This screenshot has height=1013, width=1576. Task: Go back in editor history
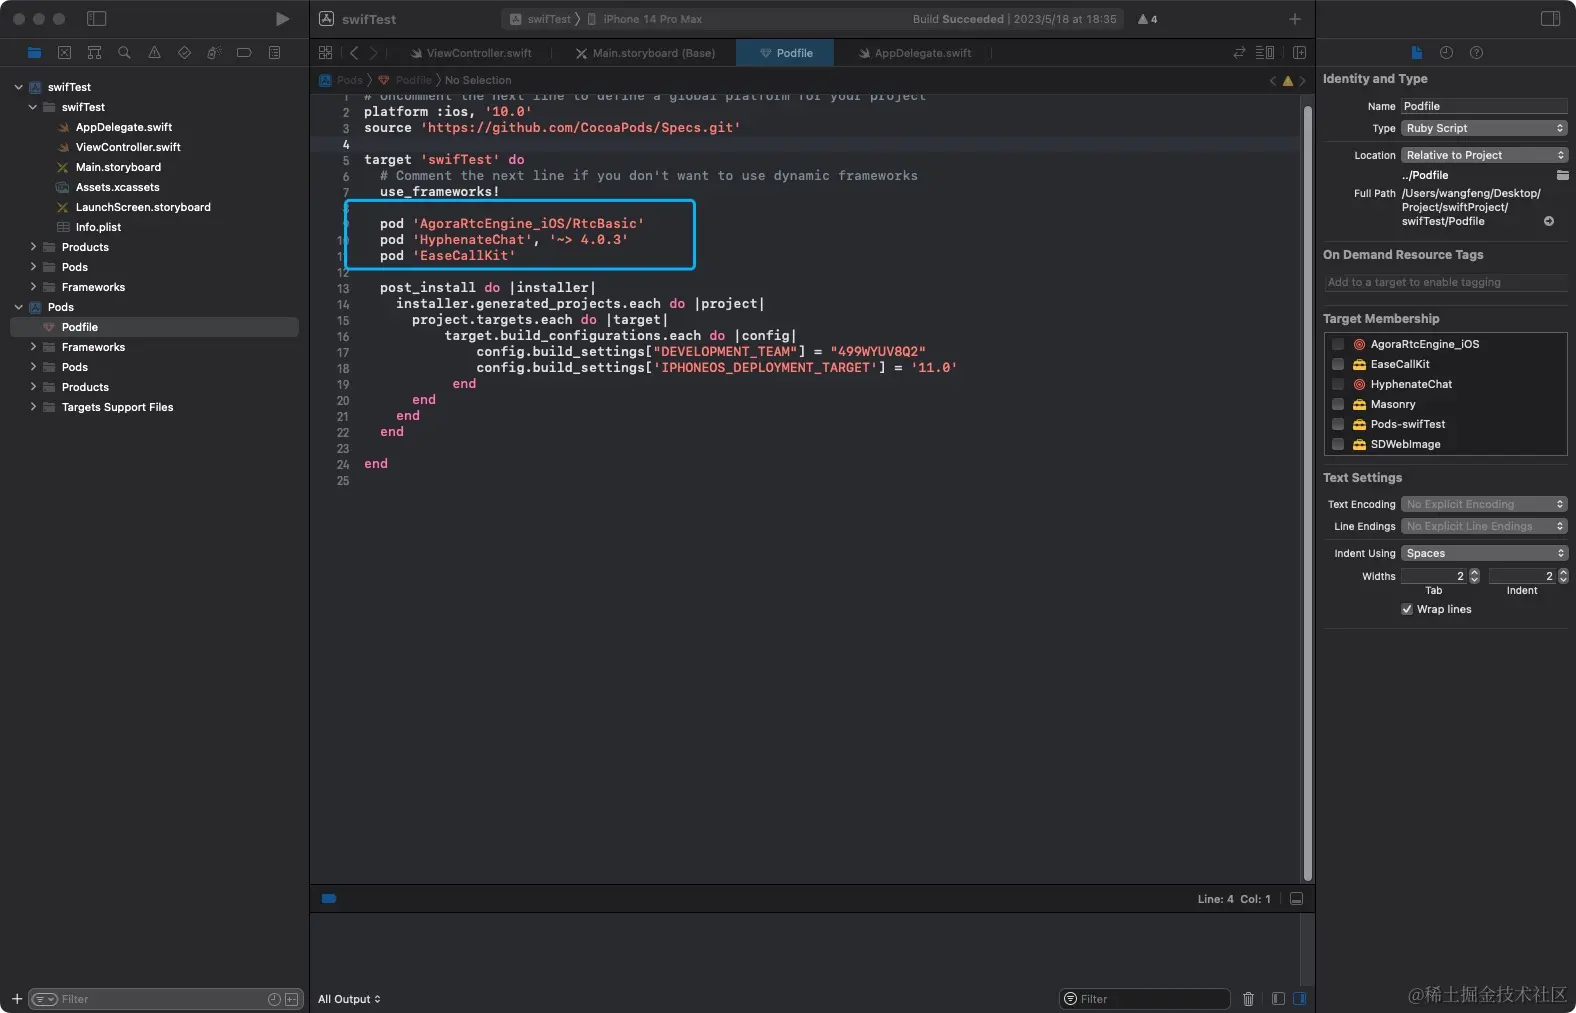click(x=354, y=53)
